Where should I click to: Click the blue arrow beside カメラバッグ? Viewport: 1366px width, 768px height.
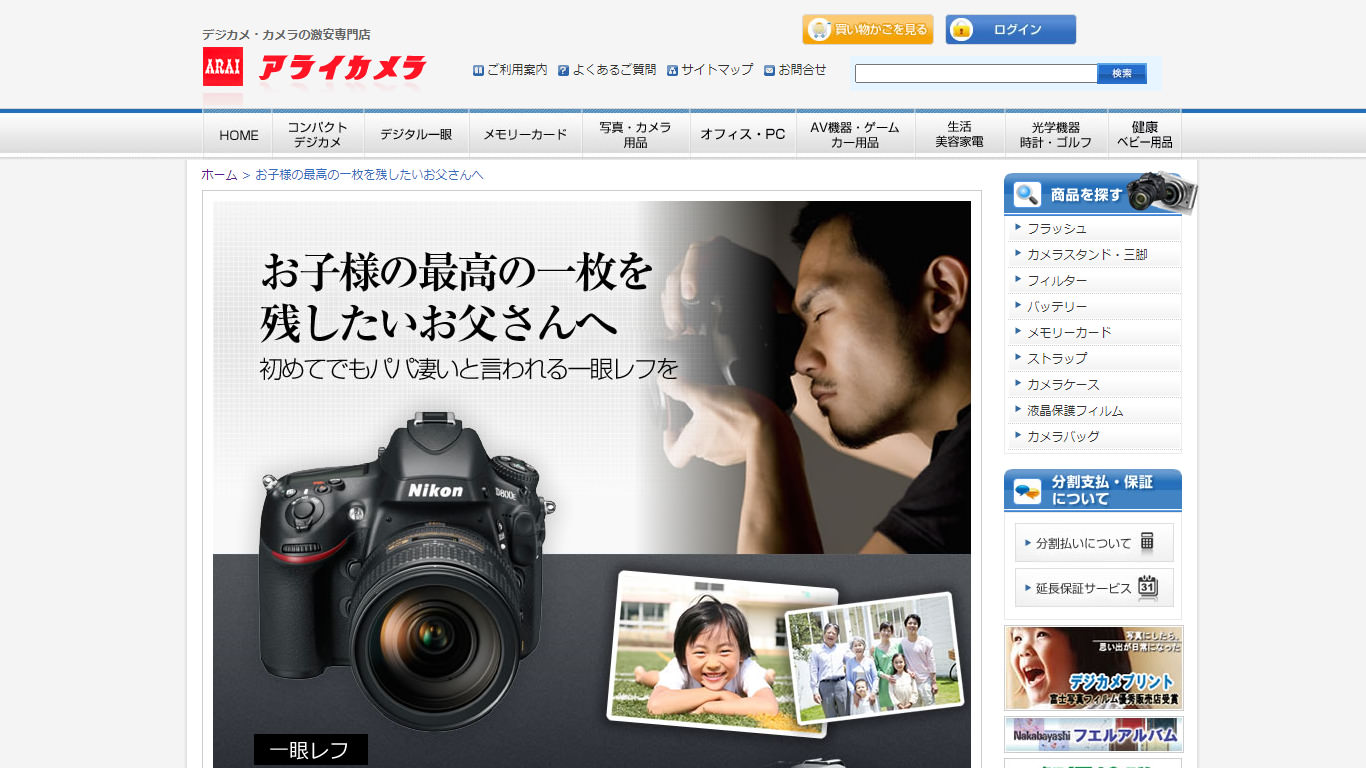click(1018, 435)
